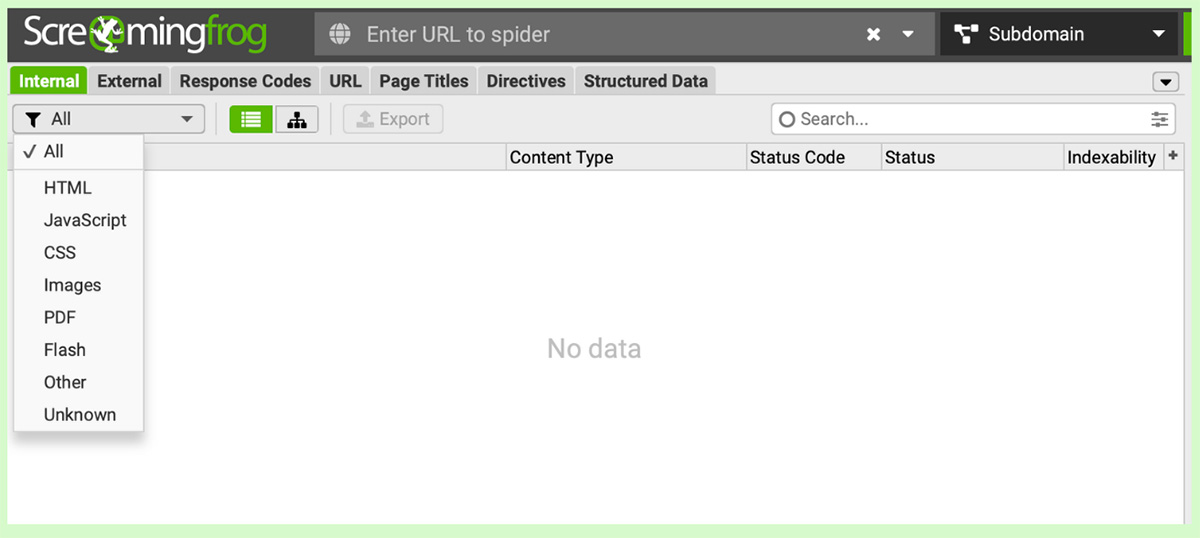Switch to list view icon

(x=251, y=119)
